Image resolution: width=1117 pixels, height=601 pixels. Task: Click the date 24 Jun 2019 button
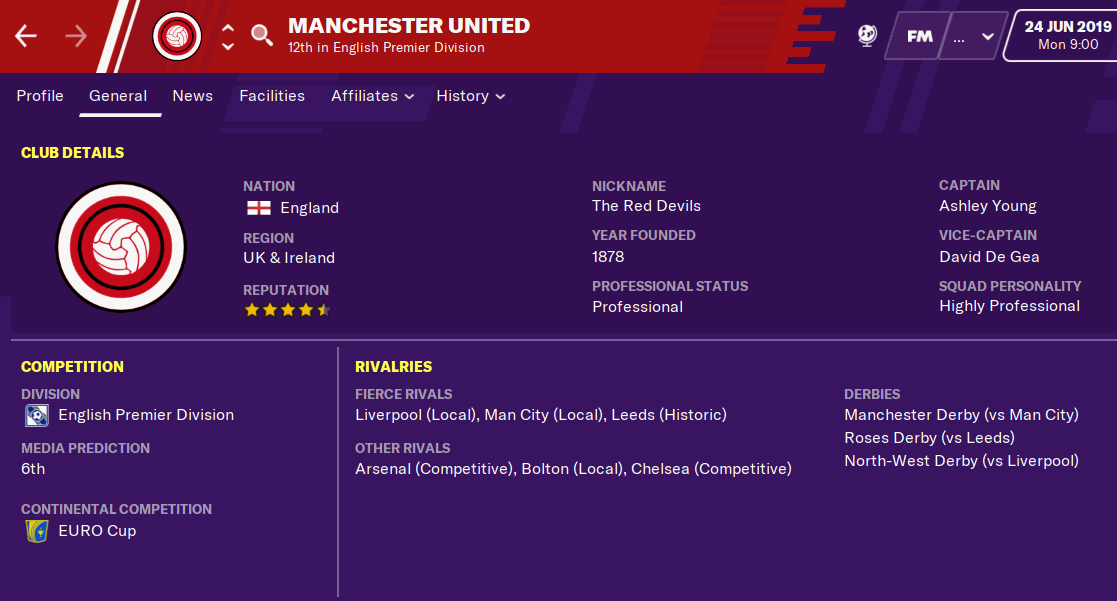(x=1066, y=35)
